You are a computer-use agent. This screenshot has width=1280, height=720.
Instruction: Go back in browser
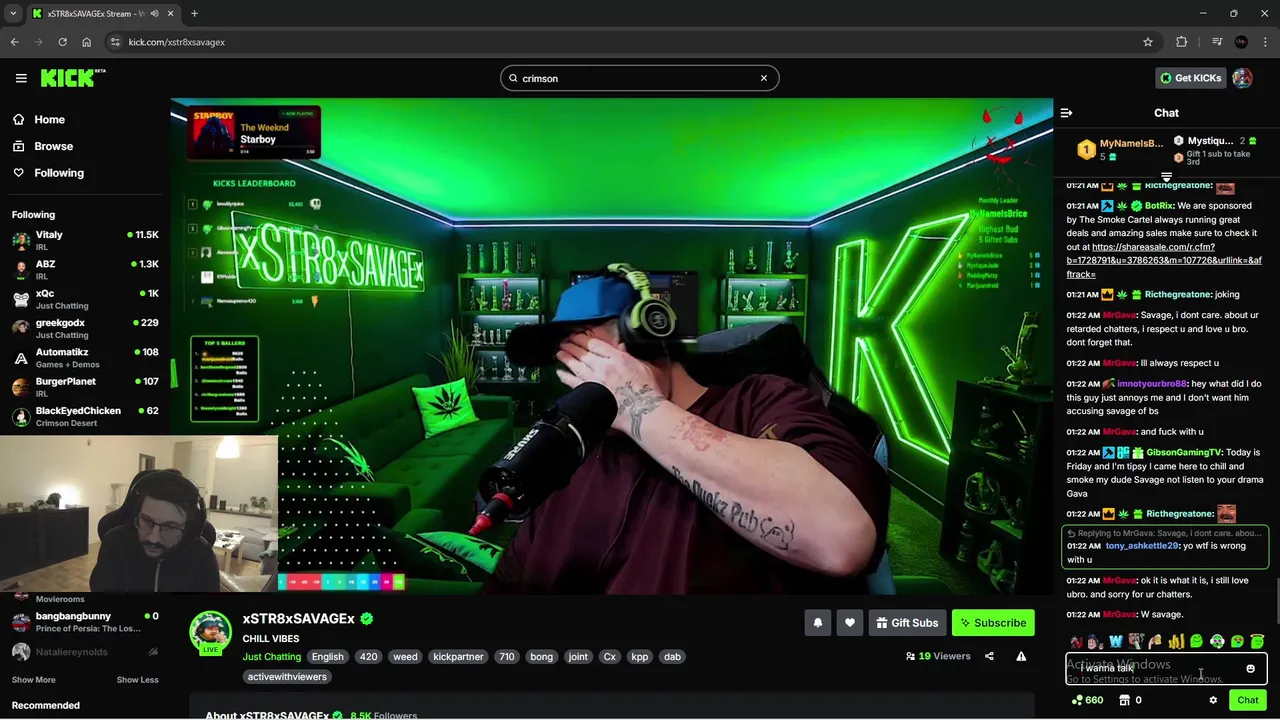pos(14,42)
